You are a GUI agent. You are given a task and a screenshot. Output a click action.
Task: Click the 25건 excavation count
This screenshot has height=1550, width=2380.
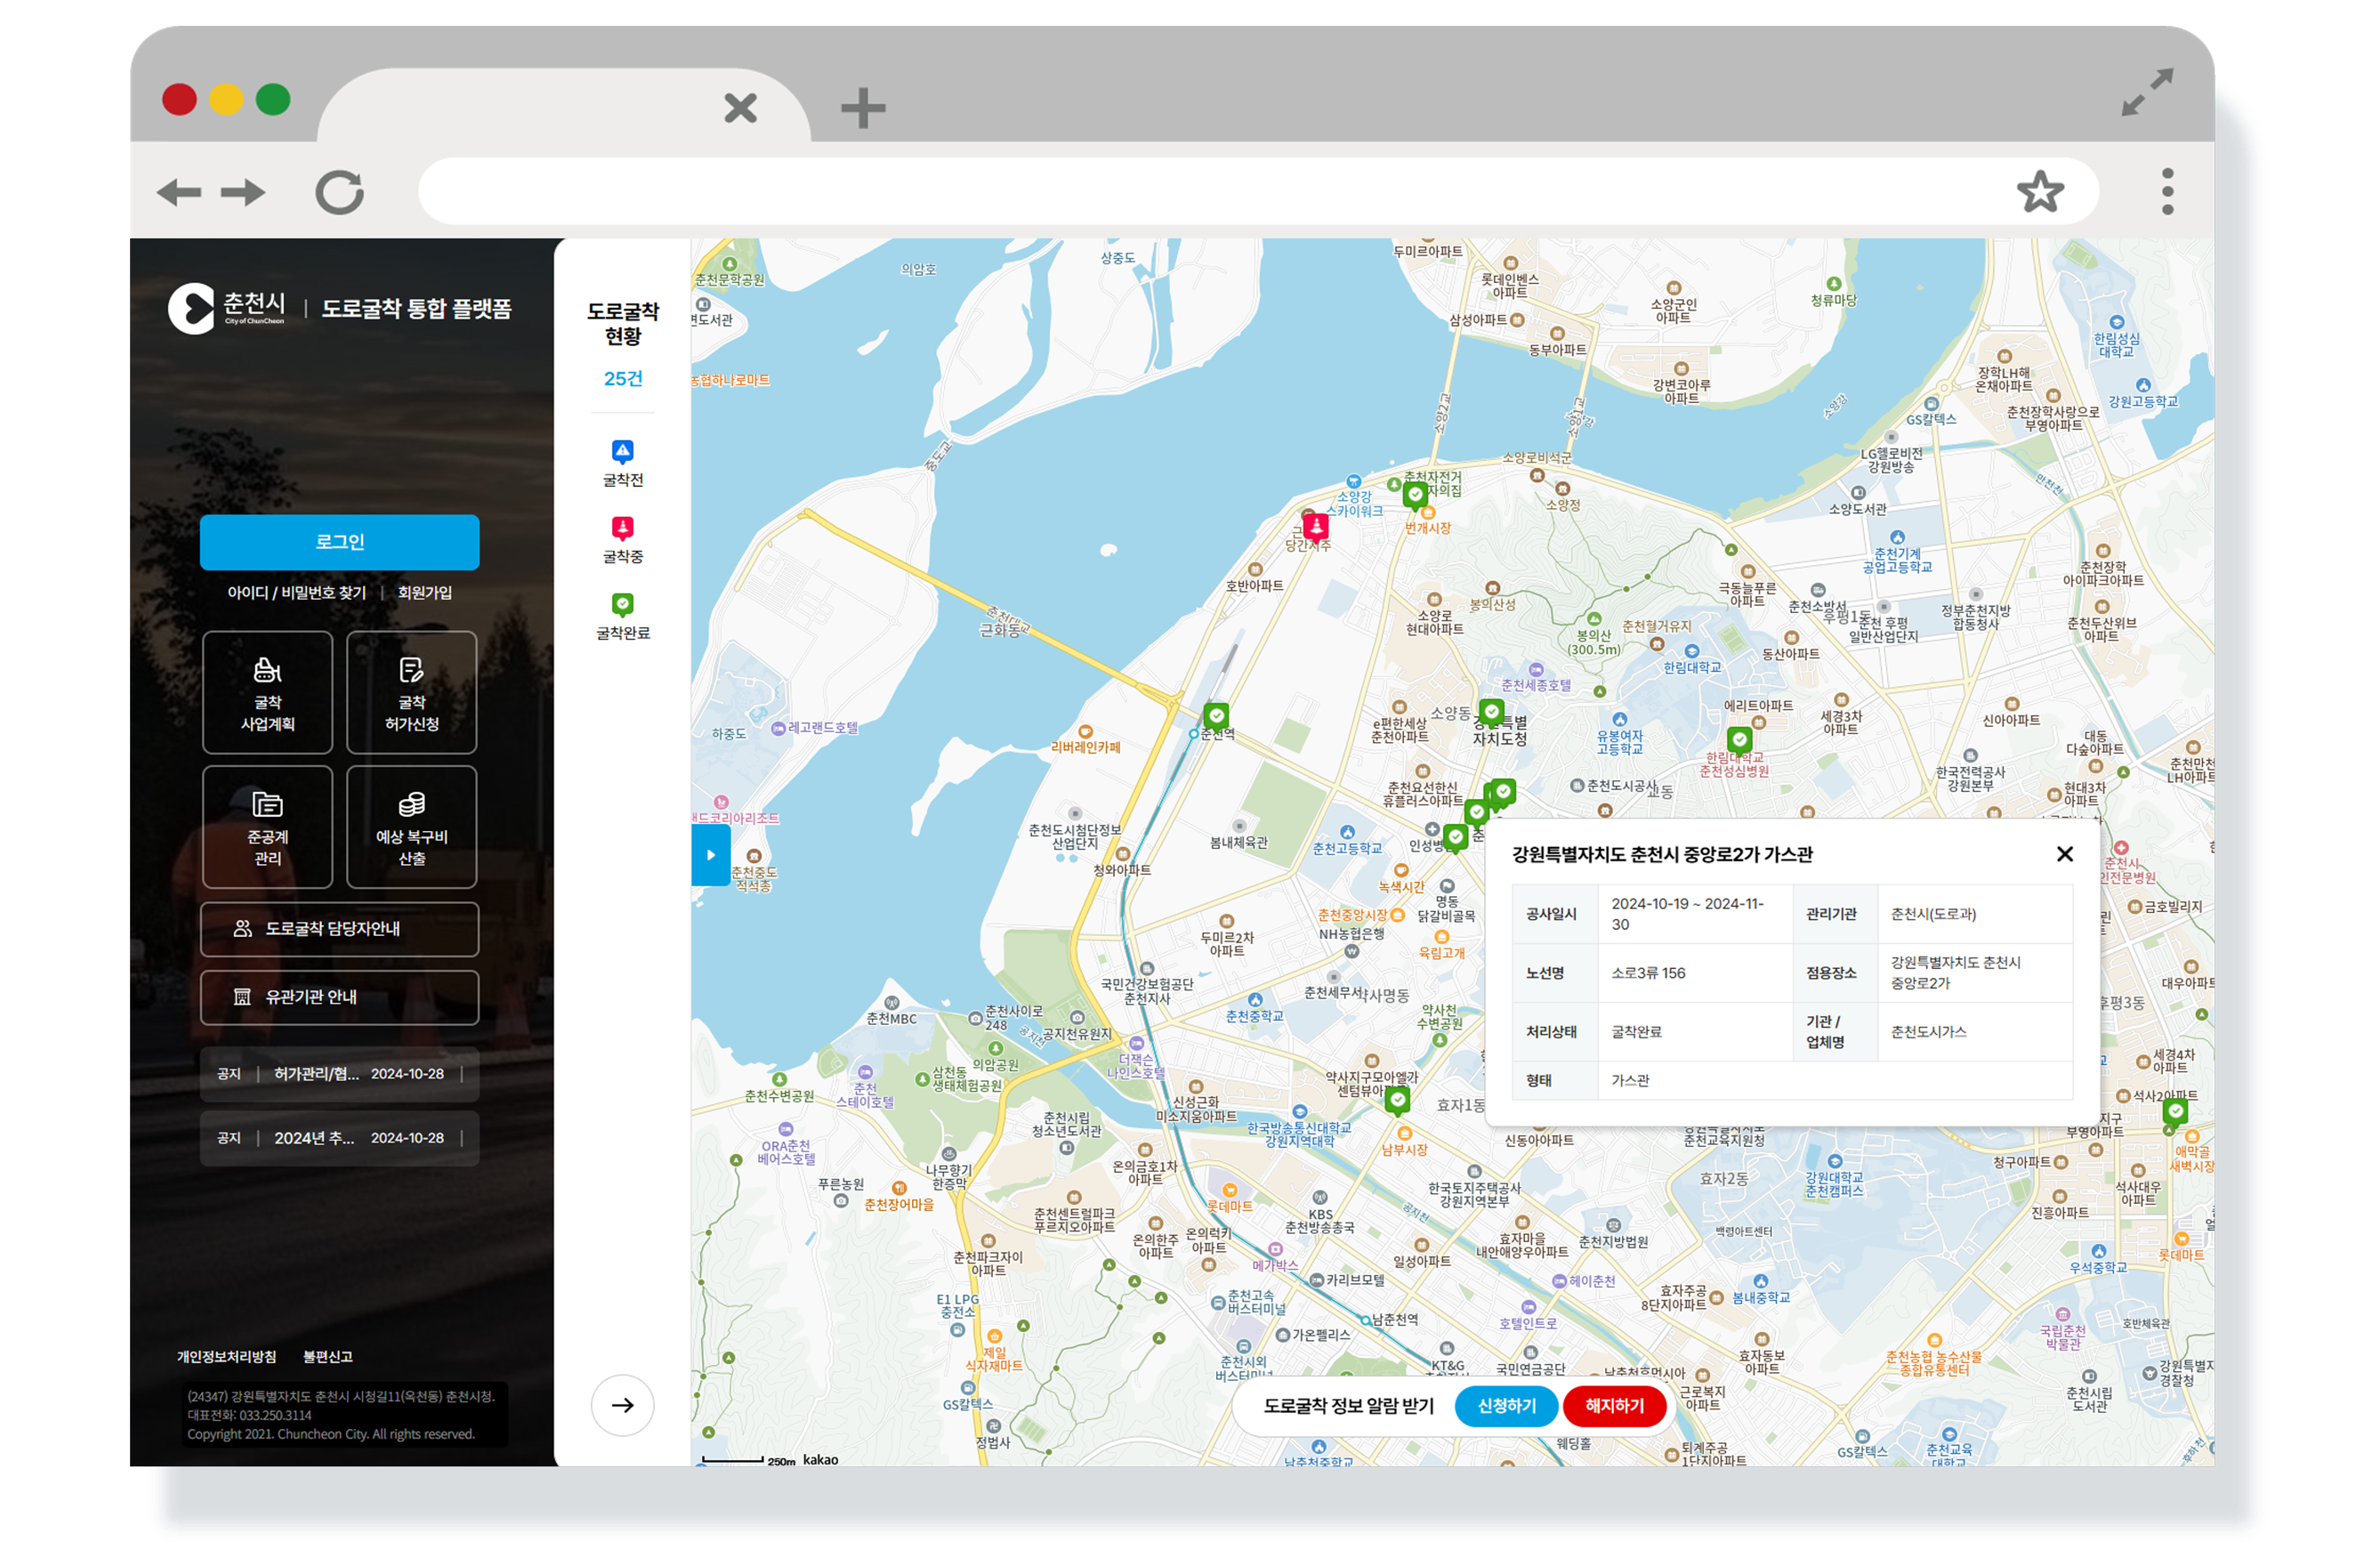pos(623,379)
